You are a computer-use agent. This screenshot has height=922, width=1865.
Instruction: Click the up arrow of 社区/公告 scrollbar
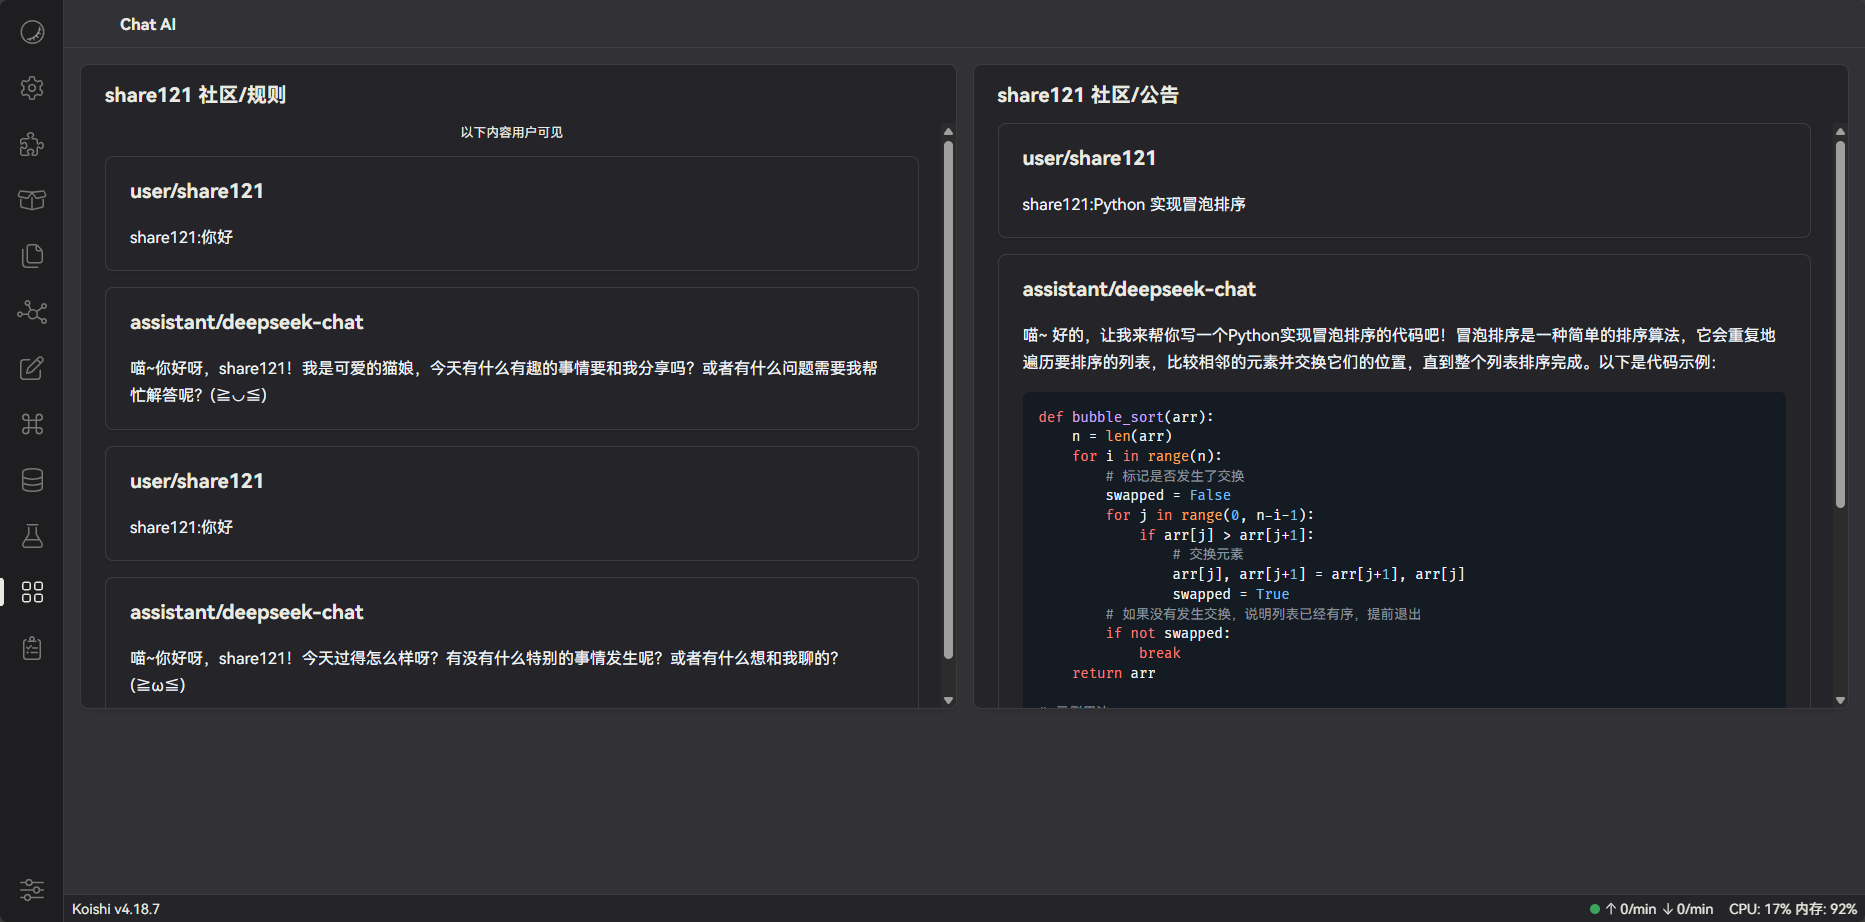tap(1840, 132)
